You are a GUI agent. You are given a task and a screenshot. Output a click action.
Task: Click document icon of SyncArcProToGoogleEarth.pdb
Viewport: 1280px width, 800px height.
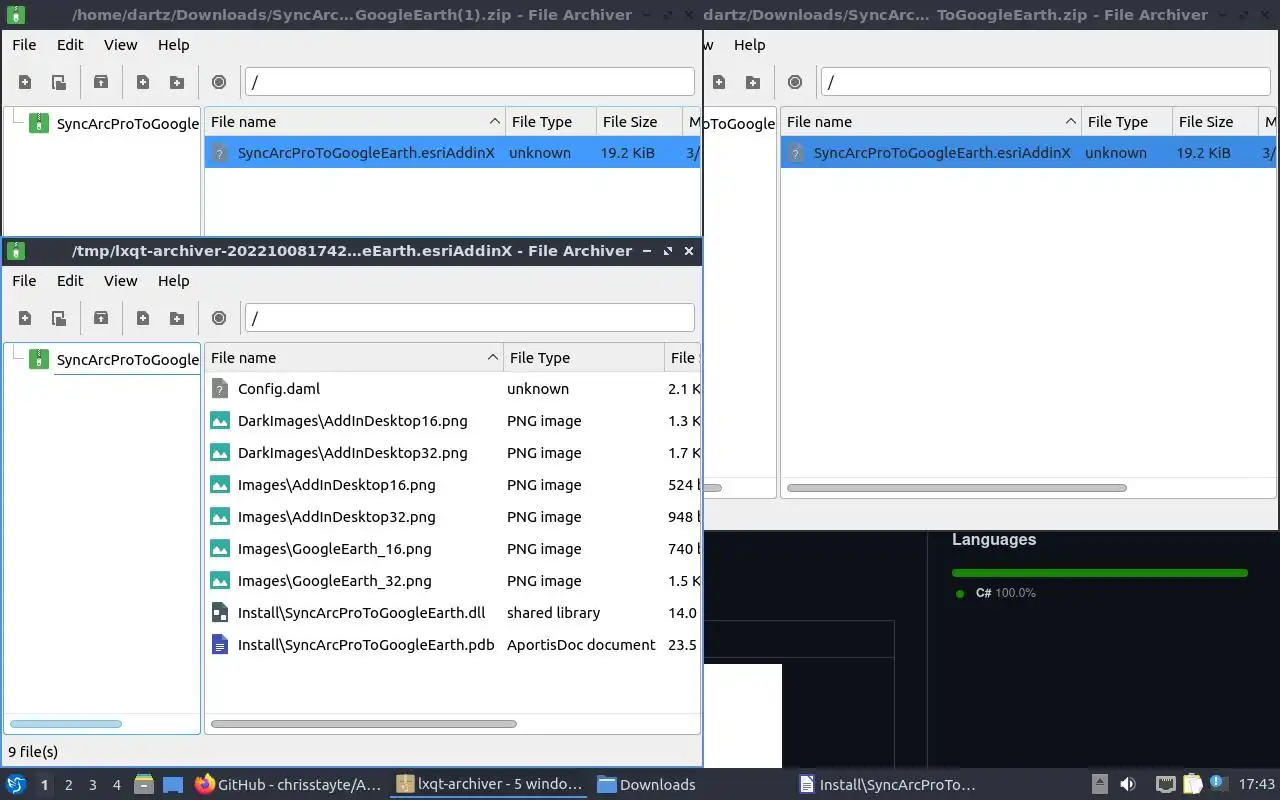click(220, 645)
